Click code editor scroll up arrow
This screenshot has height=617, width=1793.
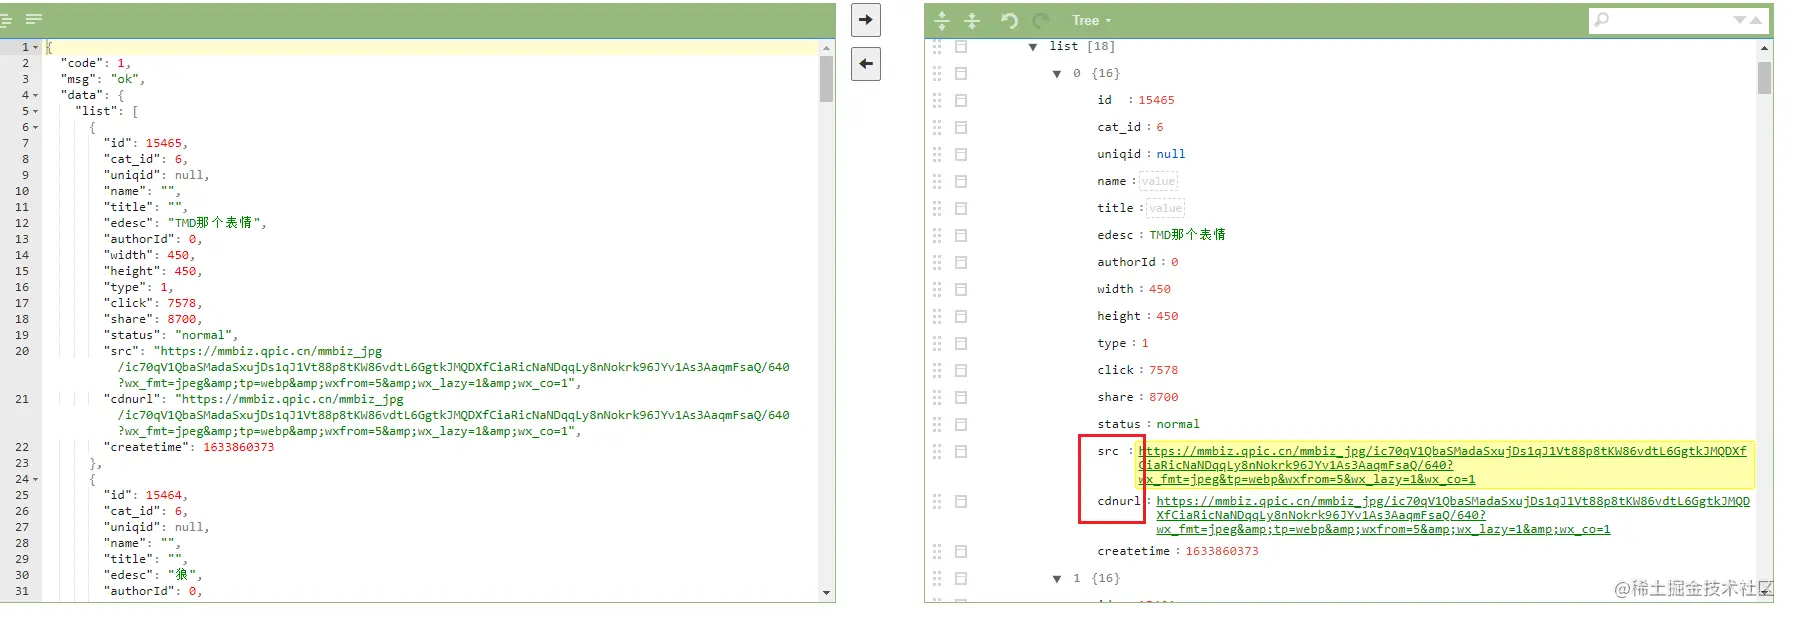pos(826,47)
